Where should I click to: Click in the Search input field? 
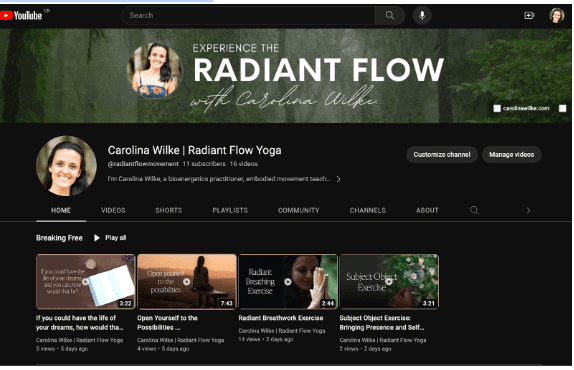(249, 15)
